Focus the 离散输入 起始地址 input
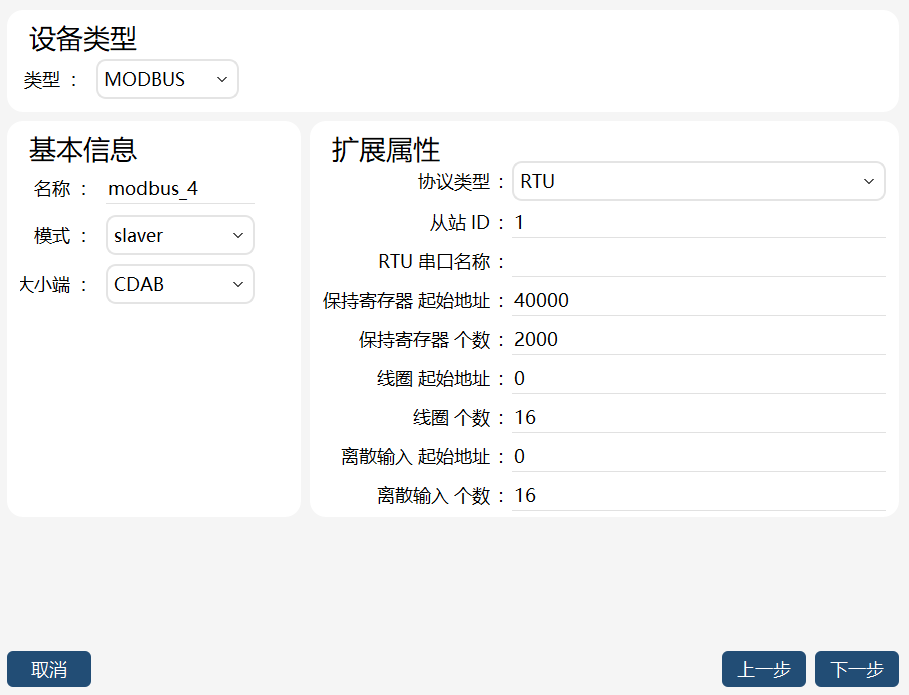This screenshot has height=695, width=909. click(699, 457)
